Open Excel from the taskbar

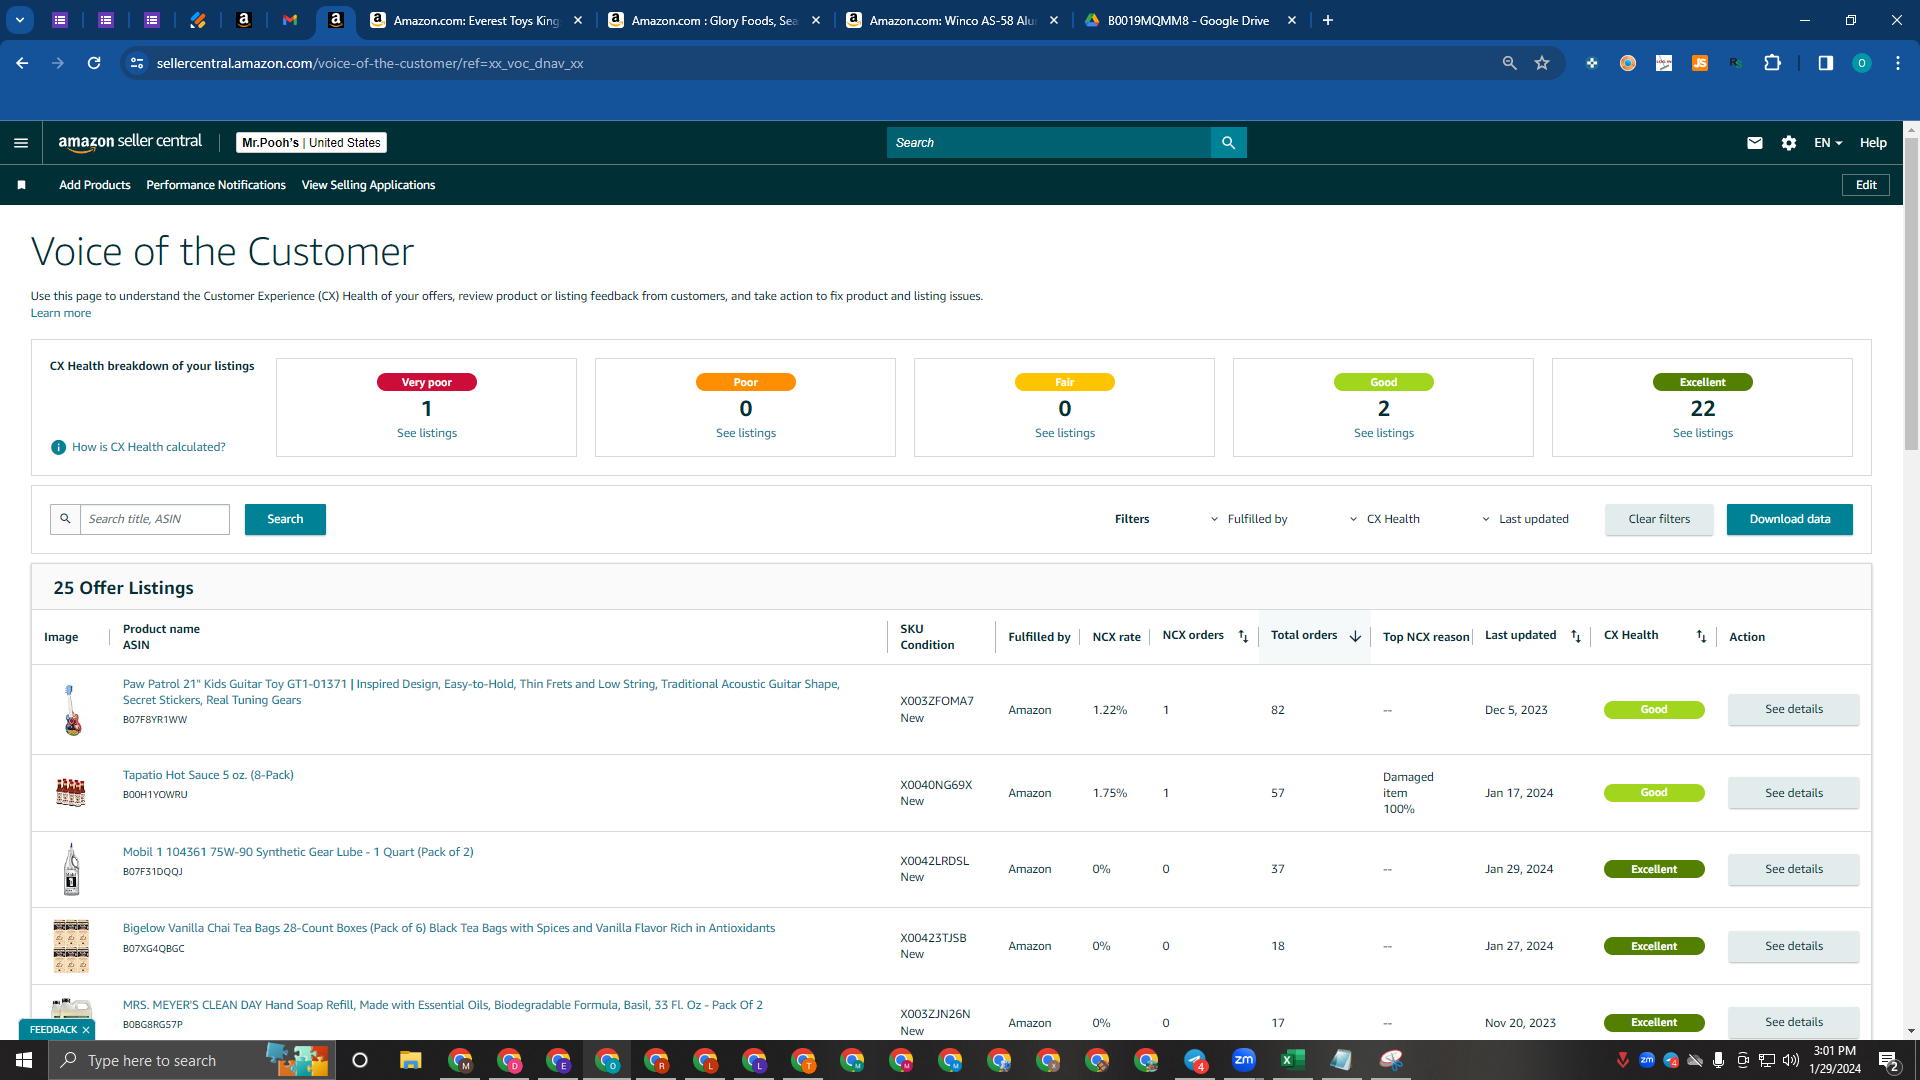pyautogui.click(x=1292, y=1060)
